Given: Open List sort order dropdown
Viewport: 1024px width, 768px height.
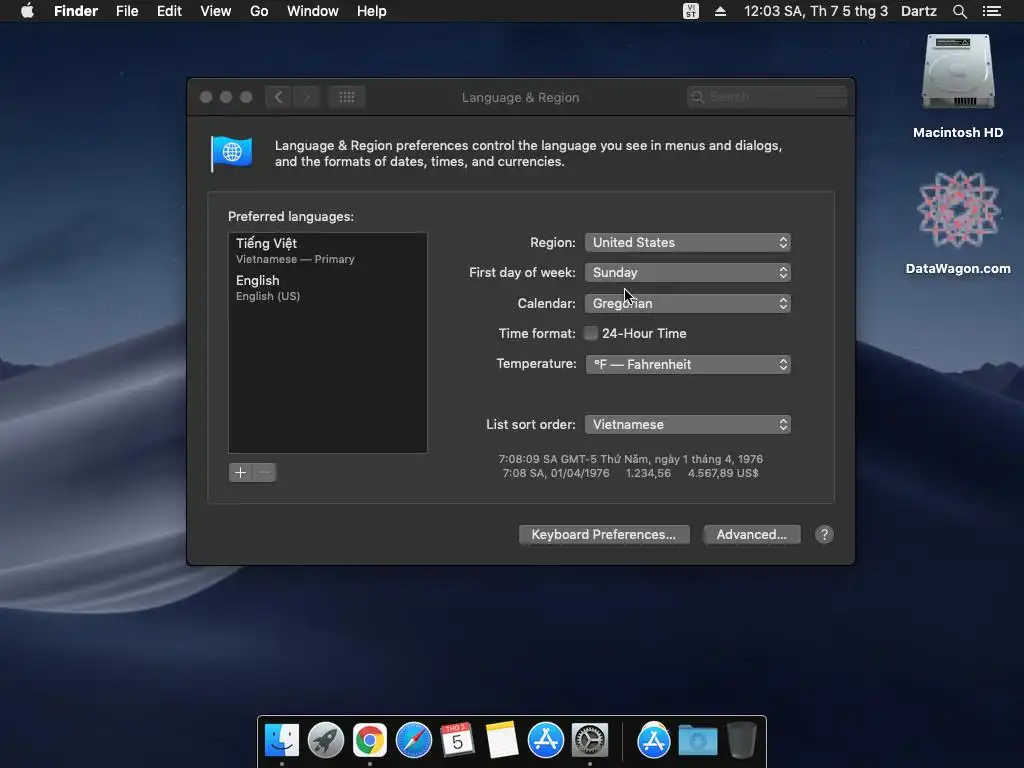Looking at the screenshot, I should [x=688, y=424].
